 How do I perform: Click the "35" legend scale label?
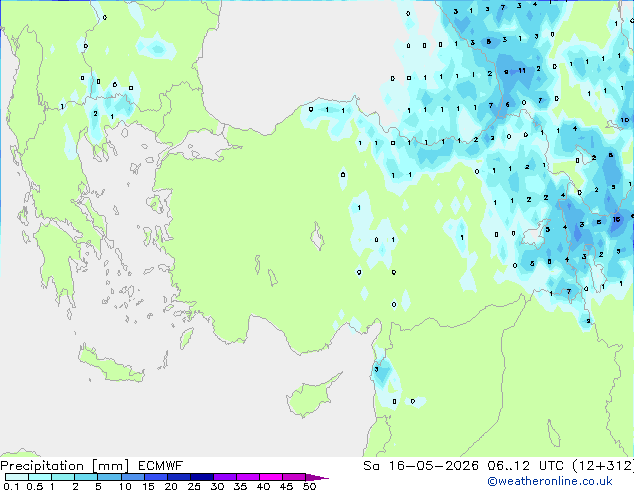[x=240, y=486]
